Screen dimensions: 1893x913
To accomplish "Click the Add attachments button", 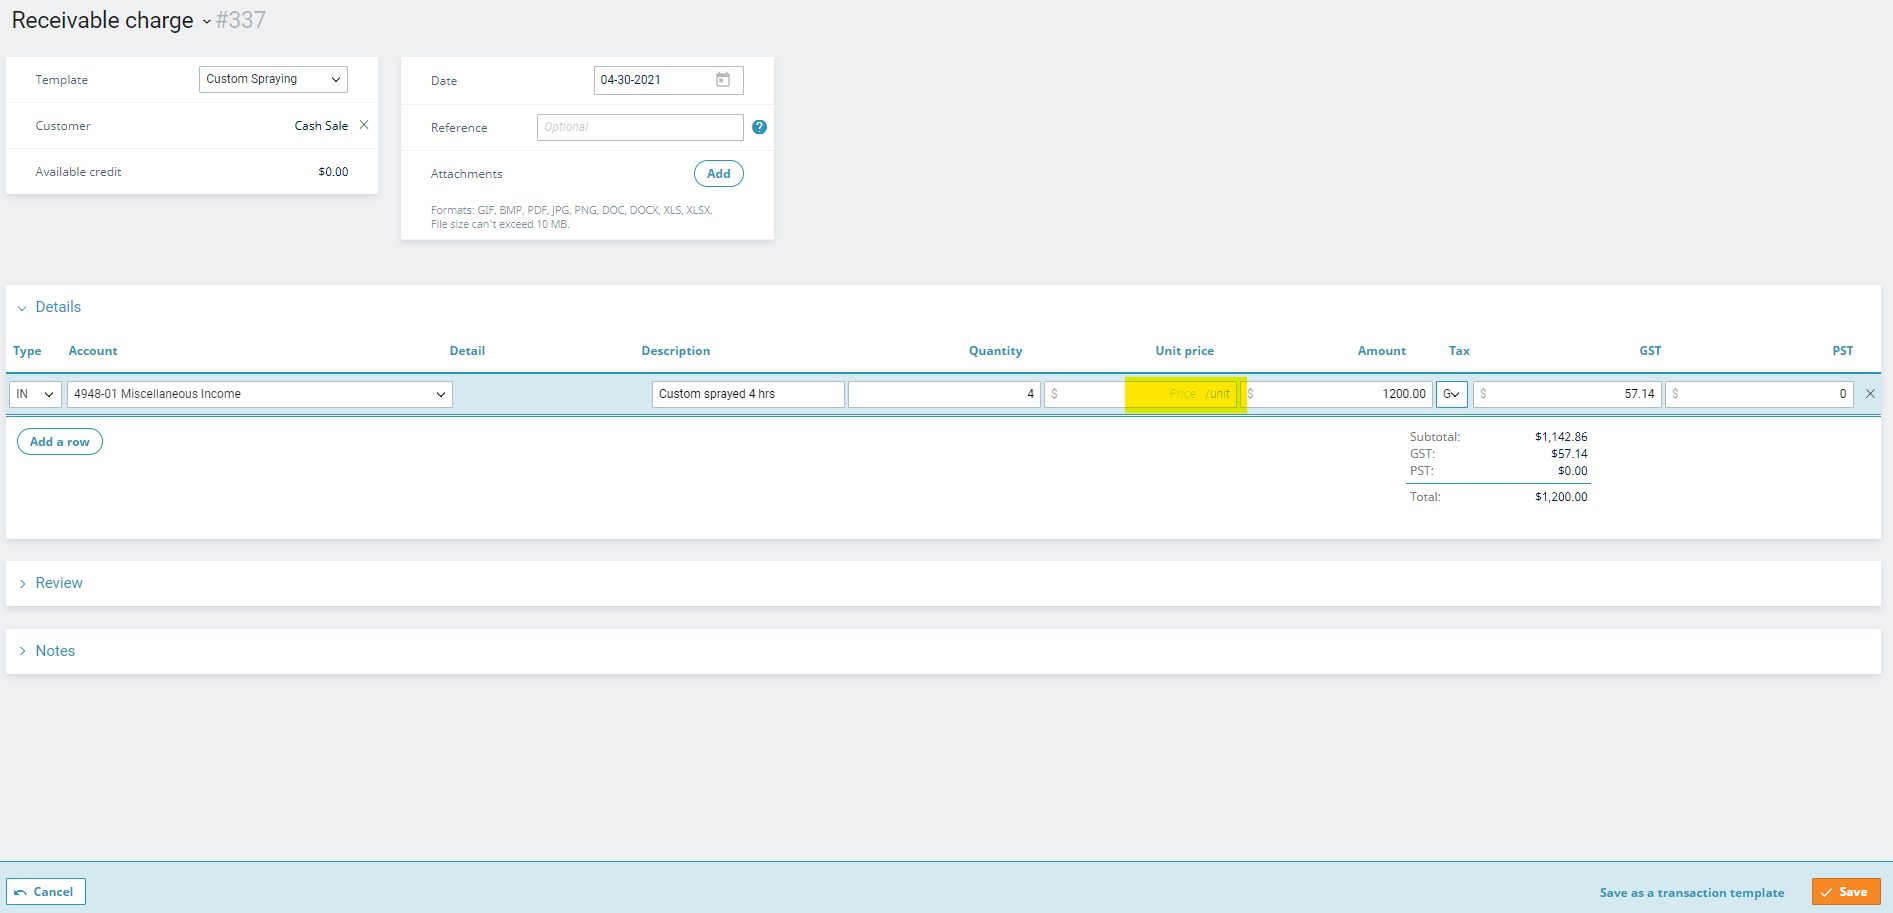I will tap(718, 174).
